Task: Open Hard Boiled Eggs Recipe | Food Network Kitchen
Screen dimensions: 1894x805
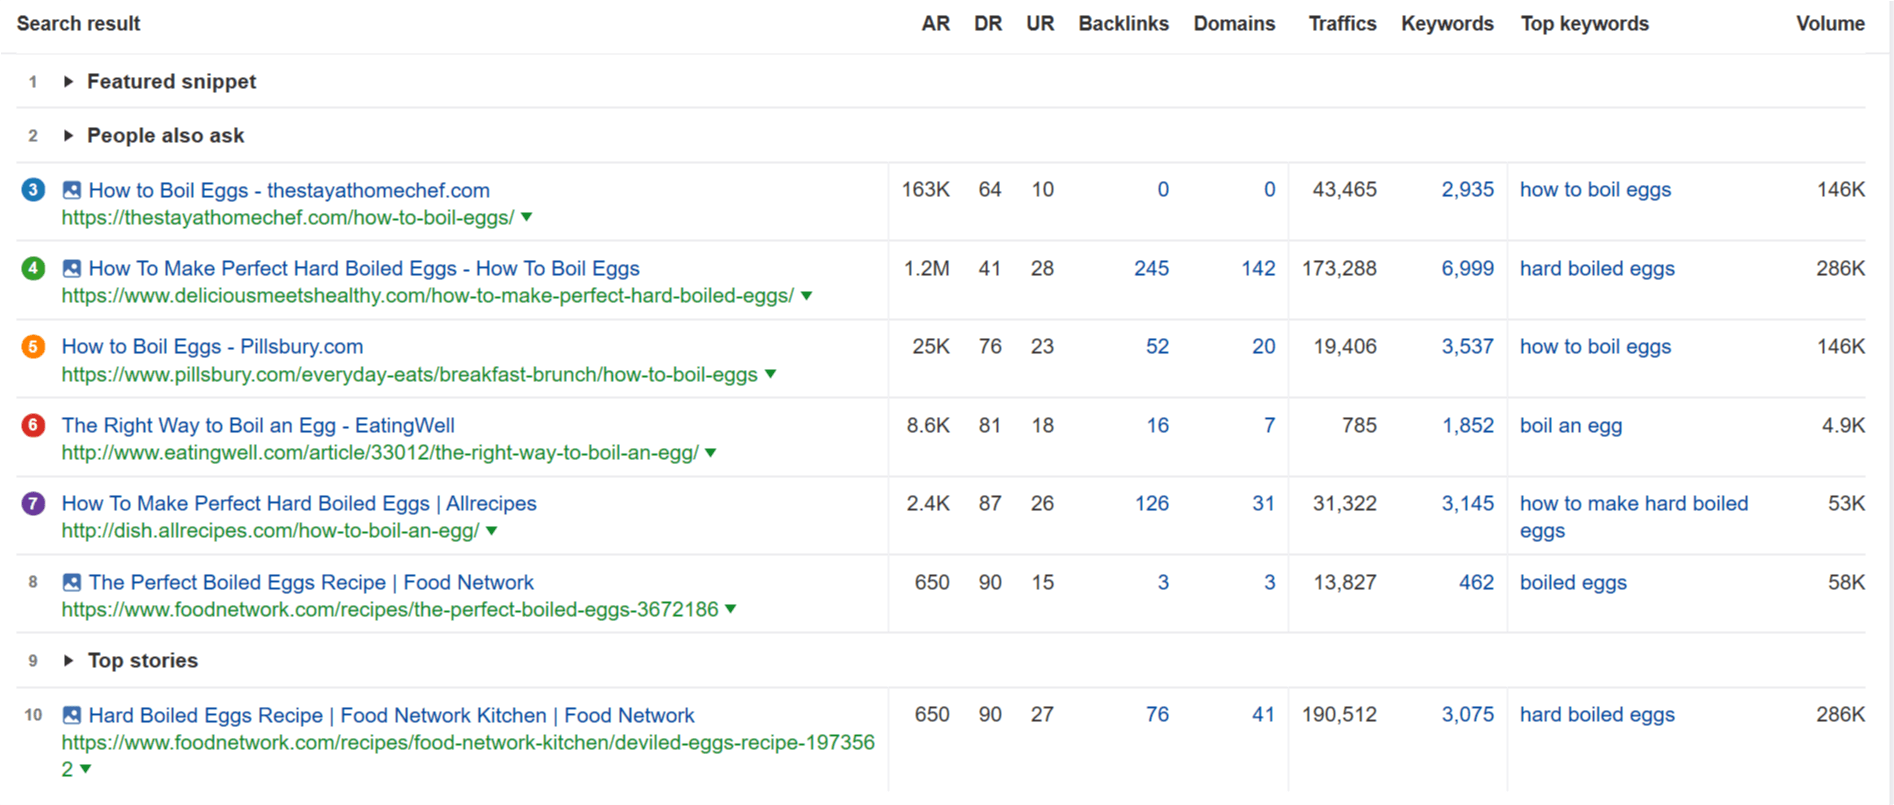Action: tap(391, 715)
